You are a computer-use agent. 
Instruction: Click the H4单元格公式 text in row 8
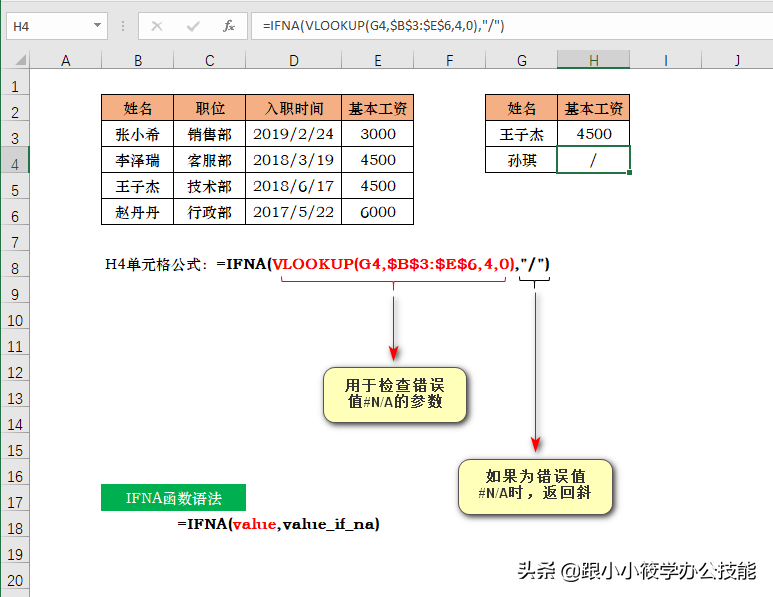327,264
